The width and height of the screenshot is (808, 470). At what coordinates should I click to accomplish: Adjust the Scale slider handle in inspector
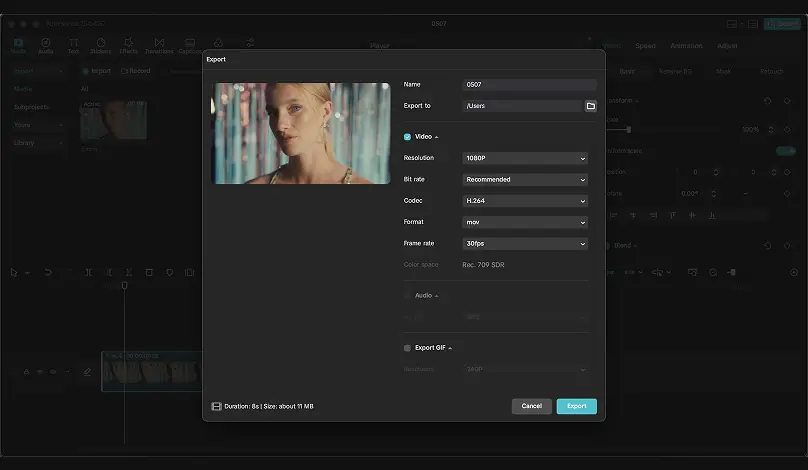628,129
